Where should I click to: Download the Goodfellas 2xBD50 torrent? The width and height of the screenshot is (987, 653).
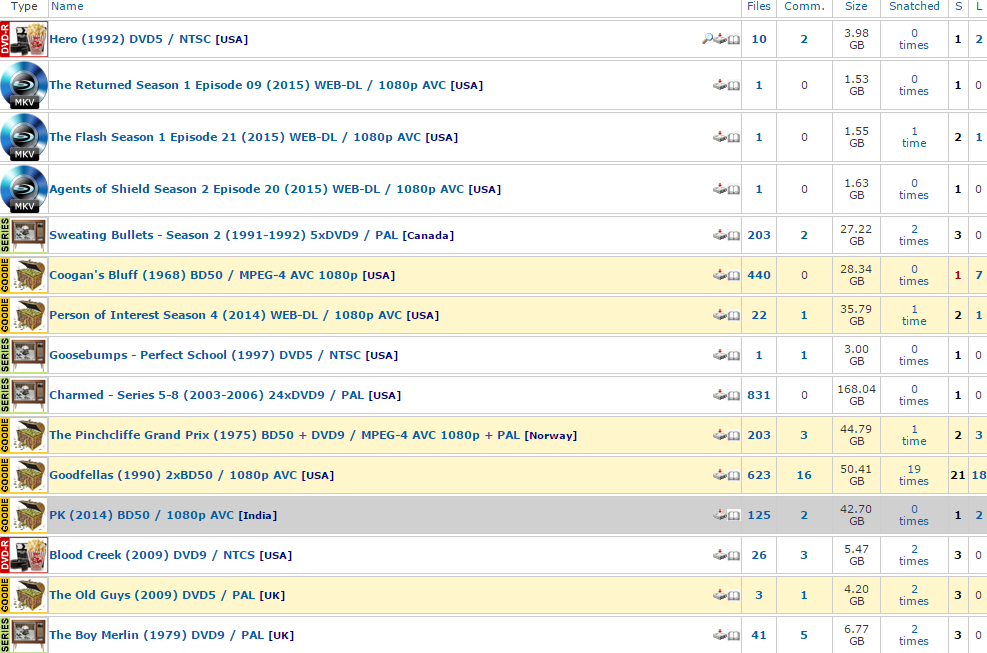coord(720,475)
